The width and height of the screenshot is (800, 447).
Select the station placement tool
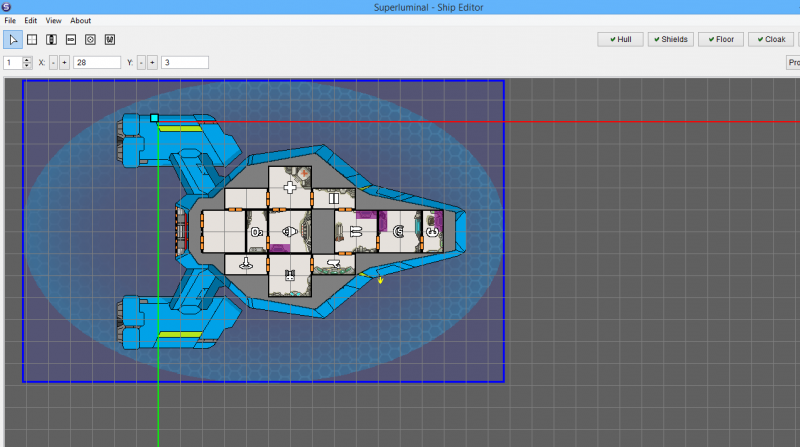90,40
